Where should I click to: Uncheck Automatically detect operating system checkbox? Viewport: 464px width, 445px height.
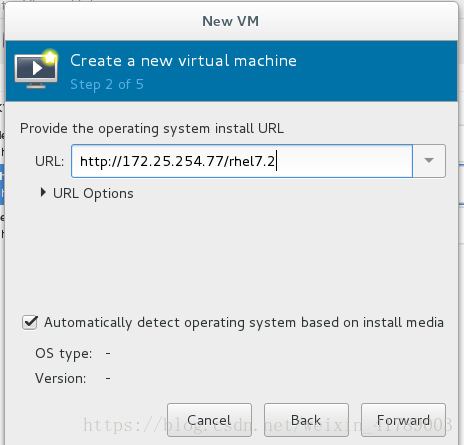tap(30, 322)
